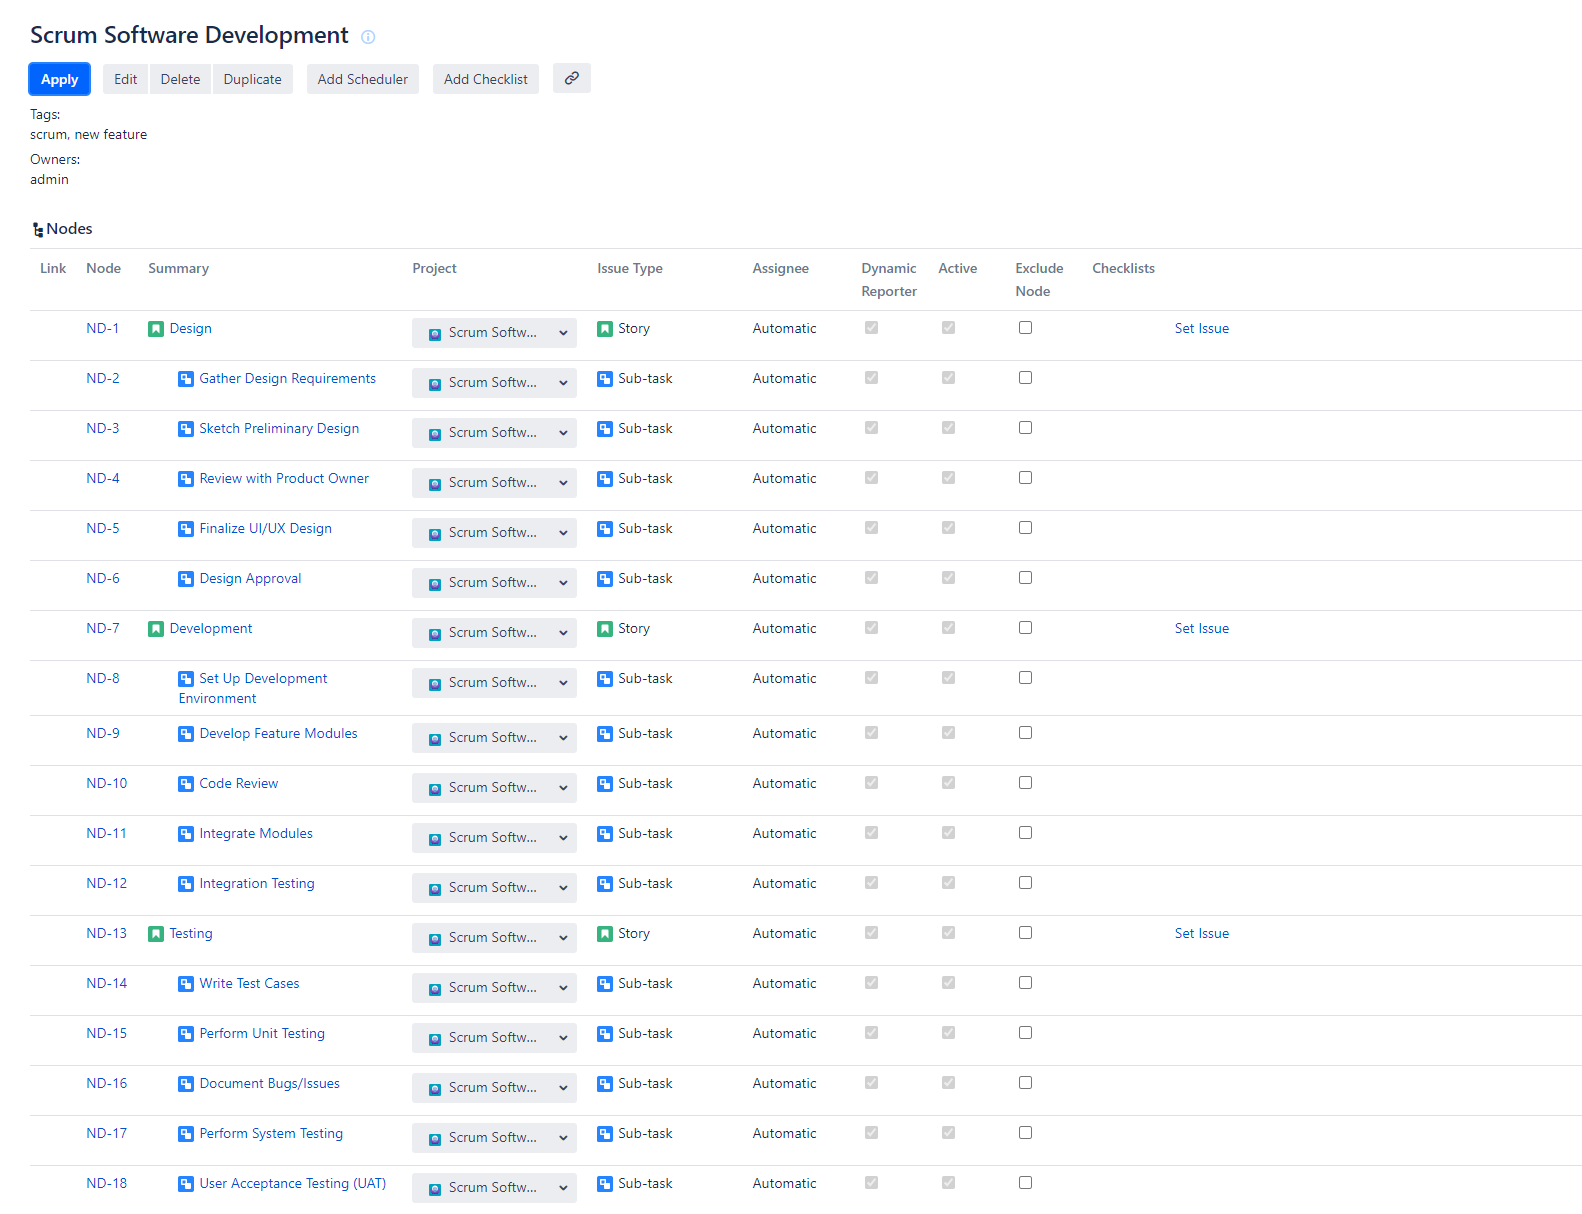Click the Sub-task icon beside Code Review
The width and height of the screenshot is (1582, 1214).
[x=186, y=784]
